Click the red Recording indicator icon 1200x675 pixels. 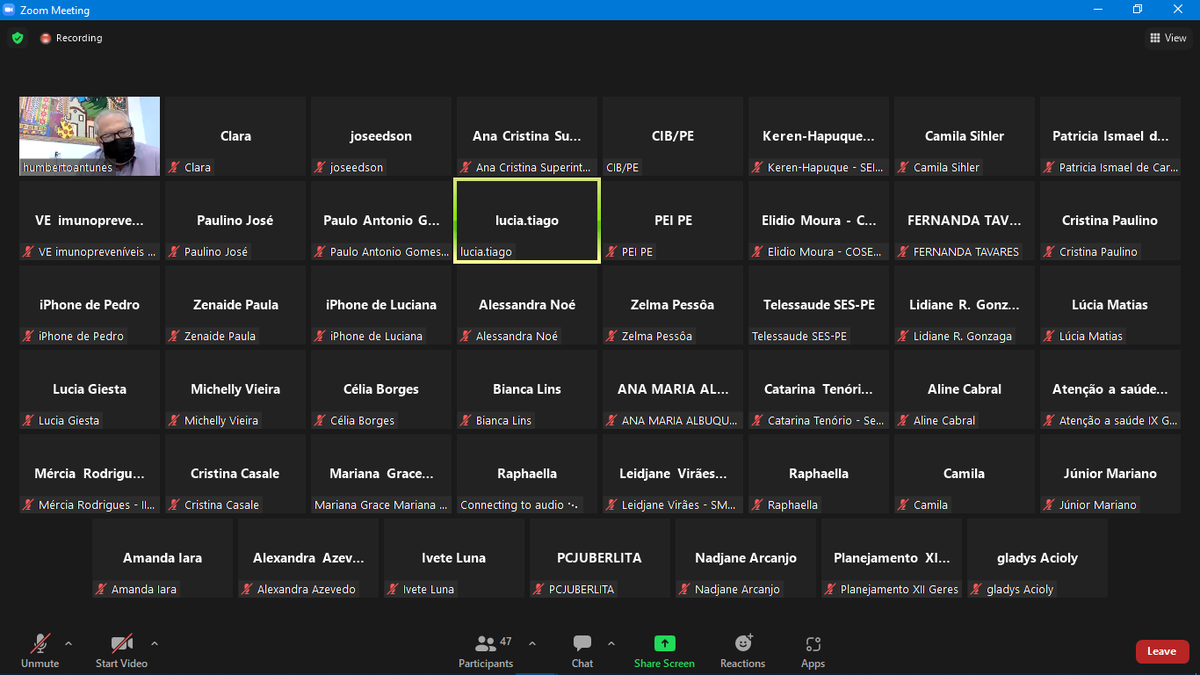pyautogui.click(x=45, y=38)
